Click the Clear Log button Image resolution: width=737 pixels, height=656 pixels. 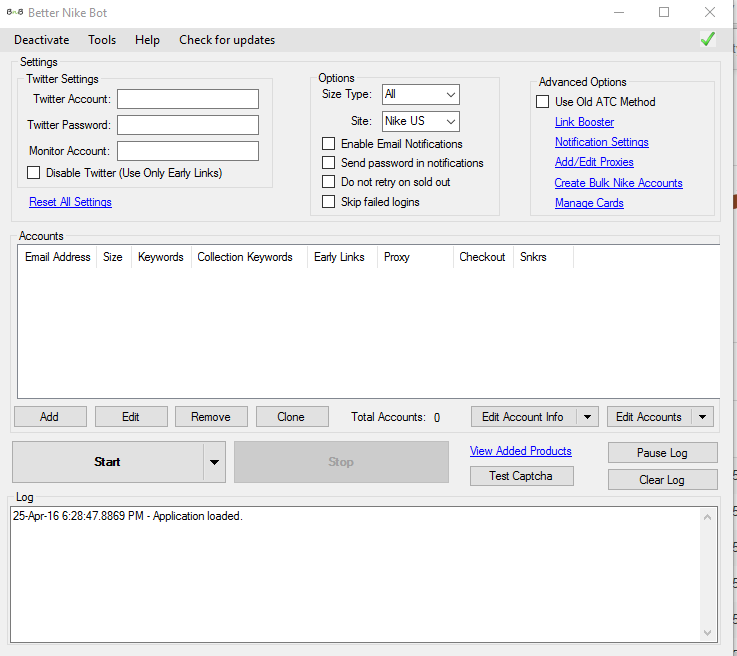point(662,480)
